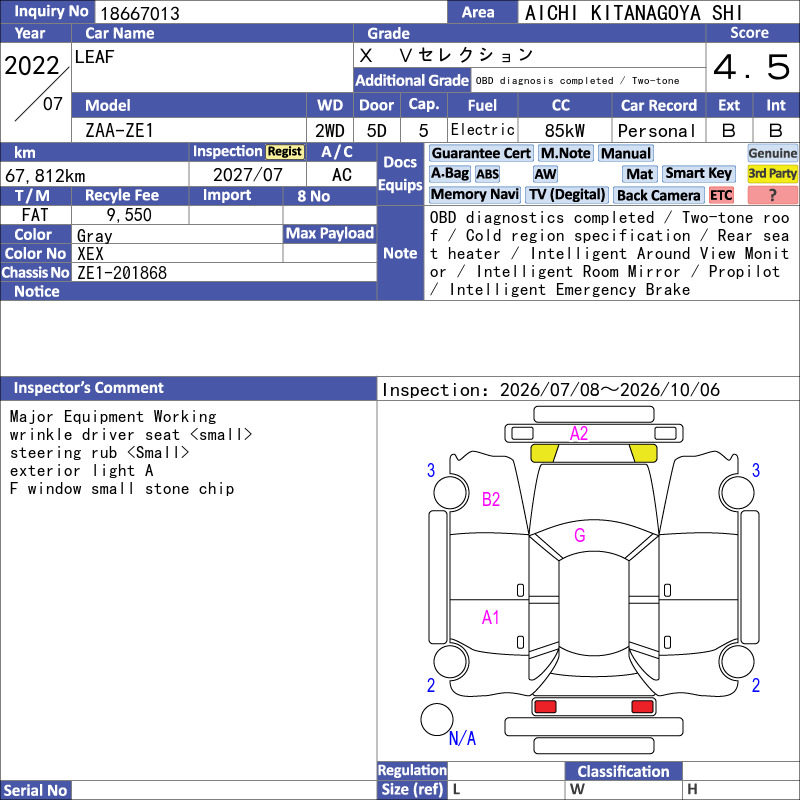Click the Regist inspection tag

(x=285, y=152)
